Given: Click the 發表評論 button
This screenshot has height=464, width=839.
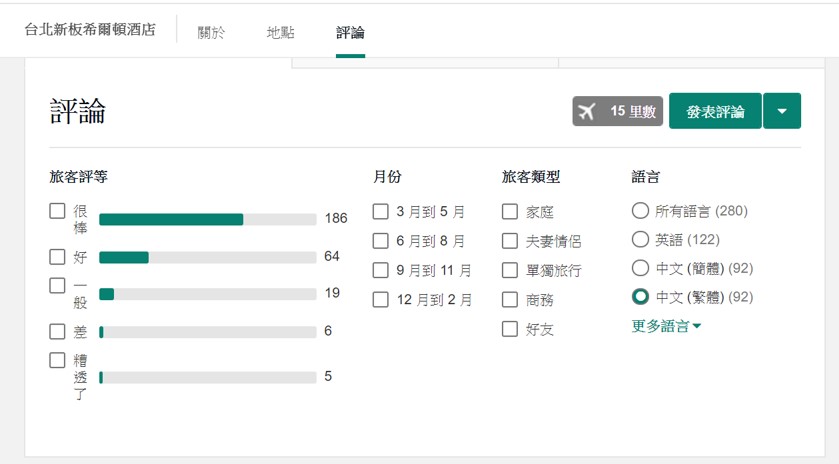Looking at the screenshot, I should click(x=715, y=111).
